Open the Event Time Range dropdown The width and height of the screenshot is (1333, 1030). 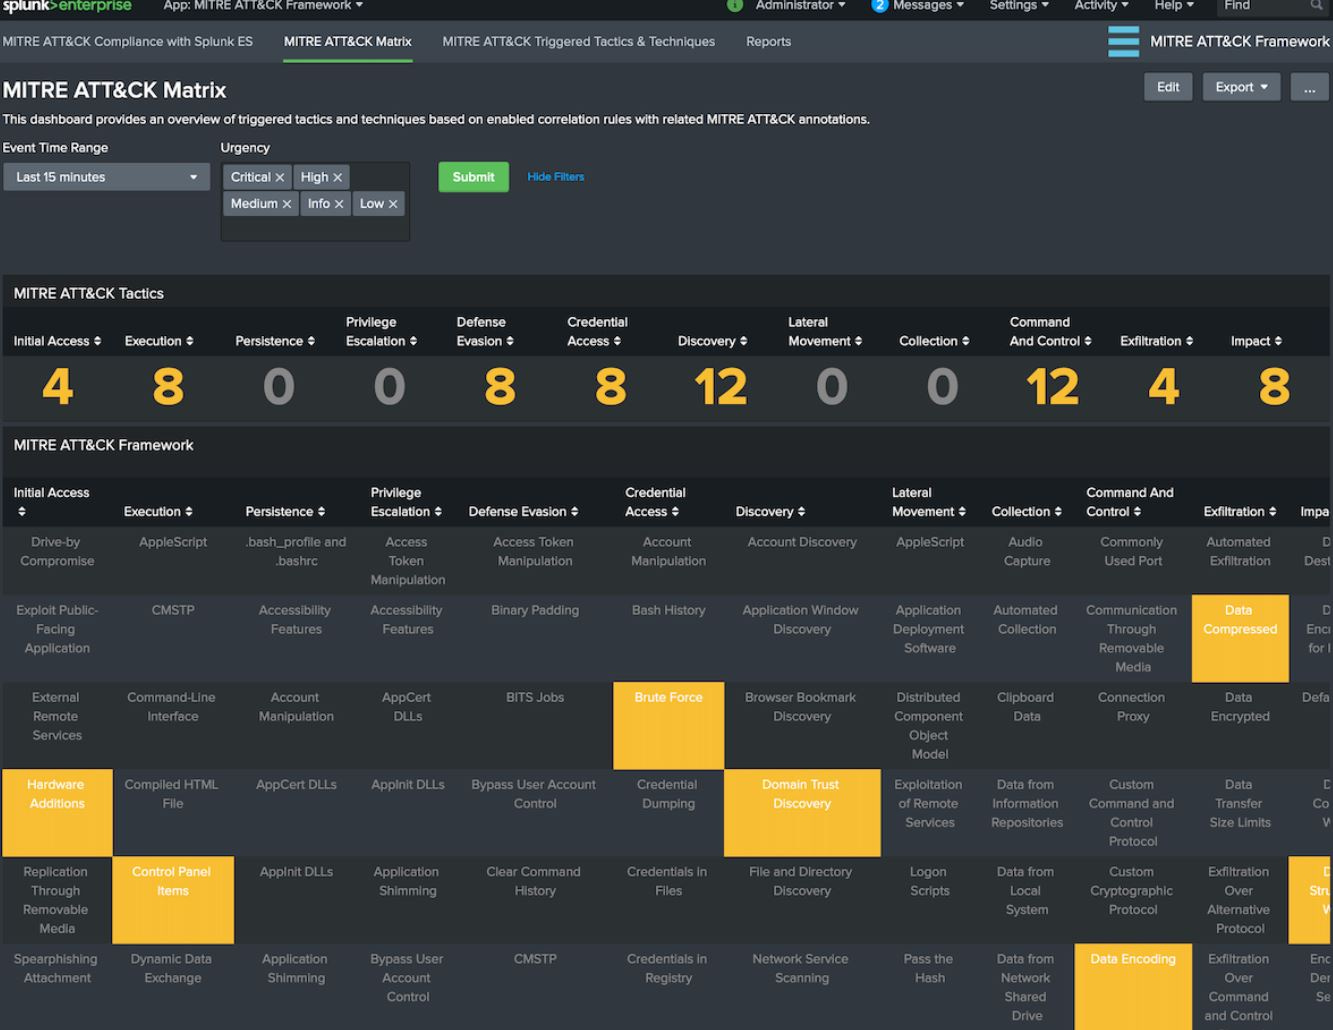106,176
